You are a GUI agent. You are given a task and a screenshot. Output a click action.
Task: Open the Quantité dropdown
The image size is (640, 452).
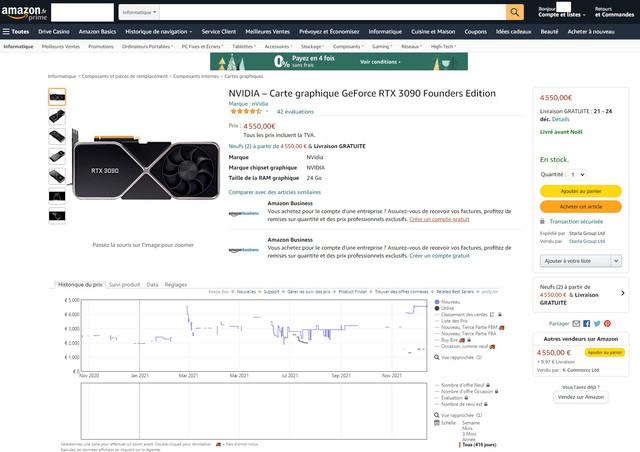(x=578, y=175)
